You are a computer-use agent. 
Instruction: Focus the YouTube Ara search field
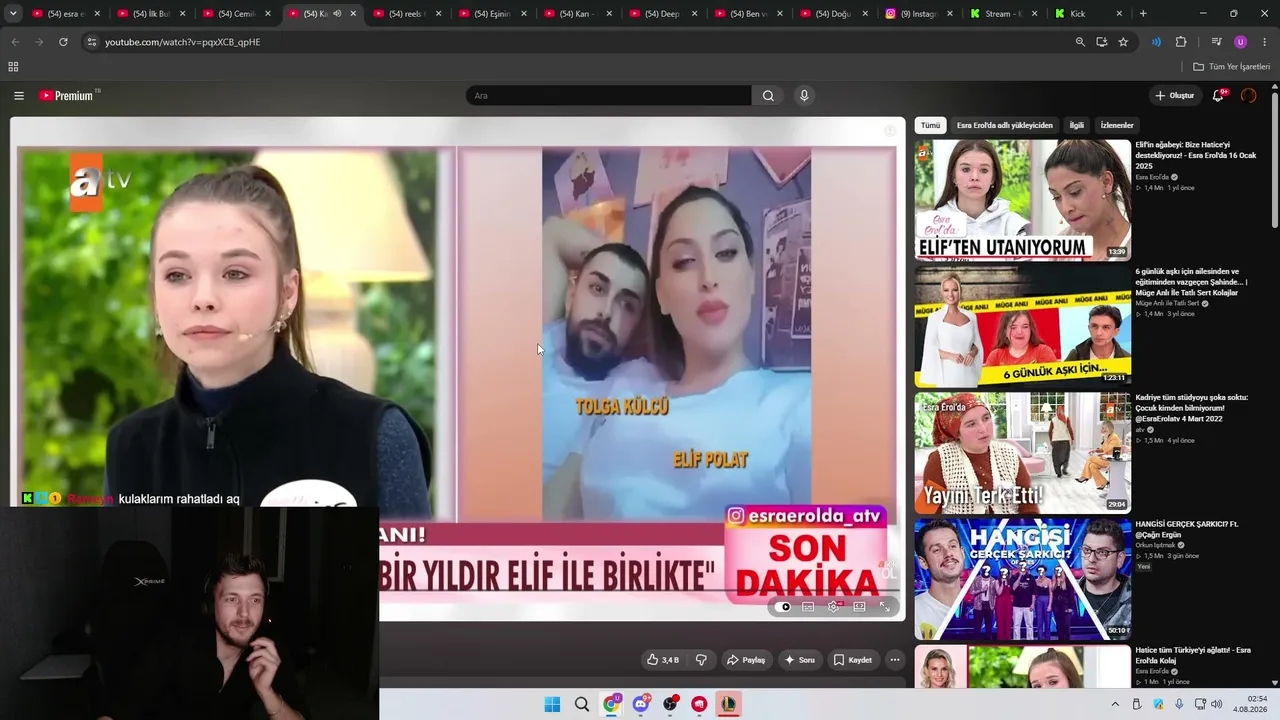click(608, 96)
